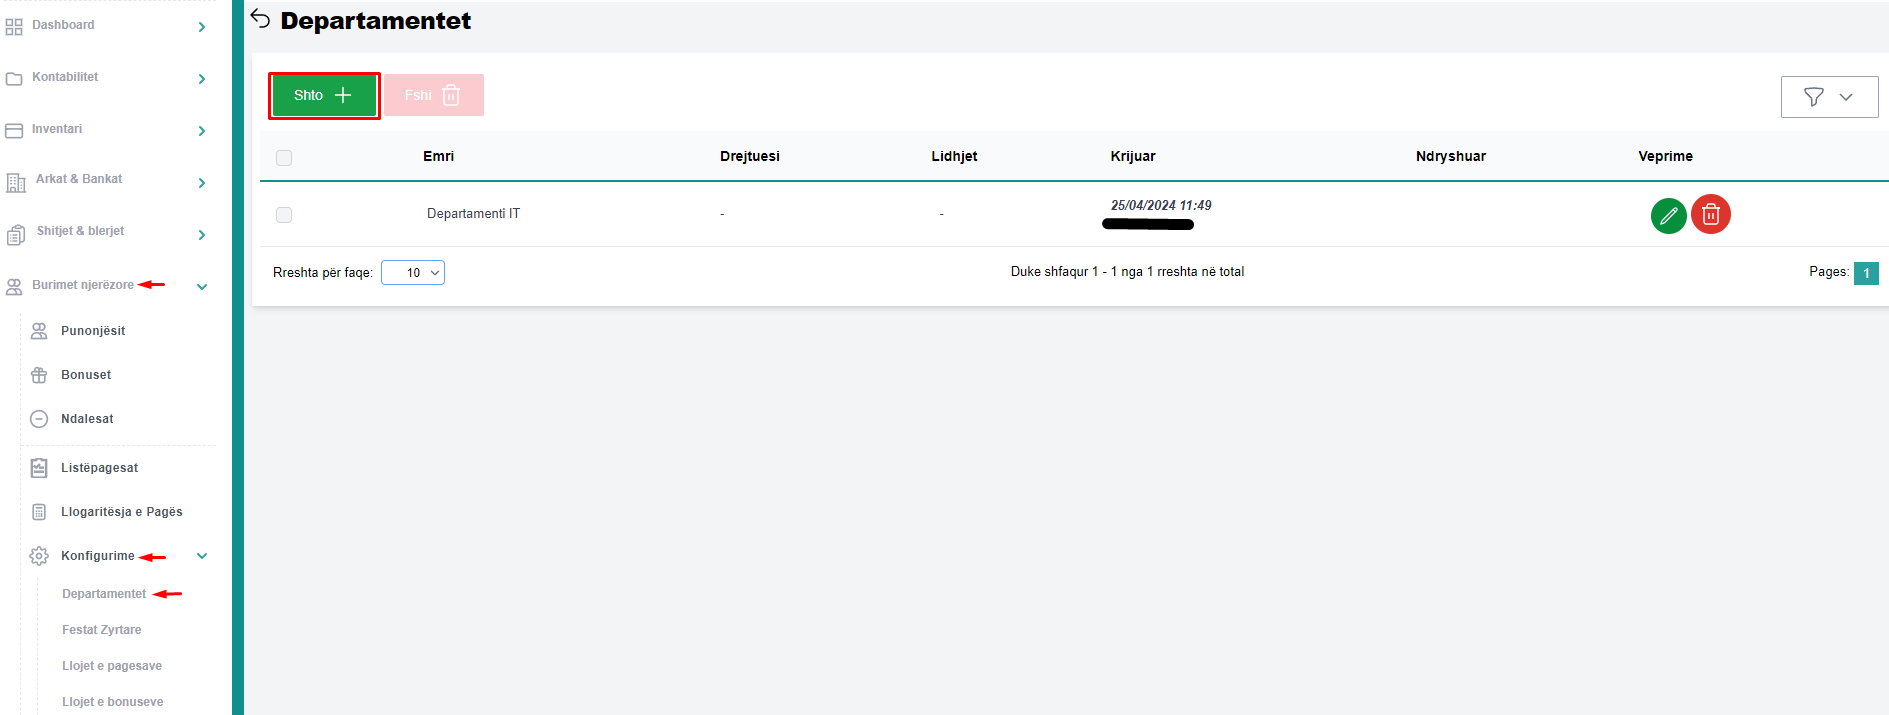Collapse the Burimet njerëzore section chevron
This screenshot has width=1889, height=715.
(x=202, y=287)
